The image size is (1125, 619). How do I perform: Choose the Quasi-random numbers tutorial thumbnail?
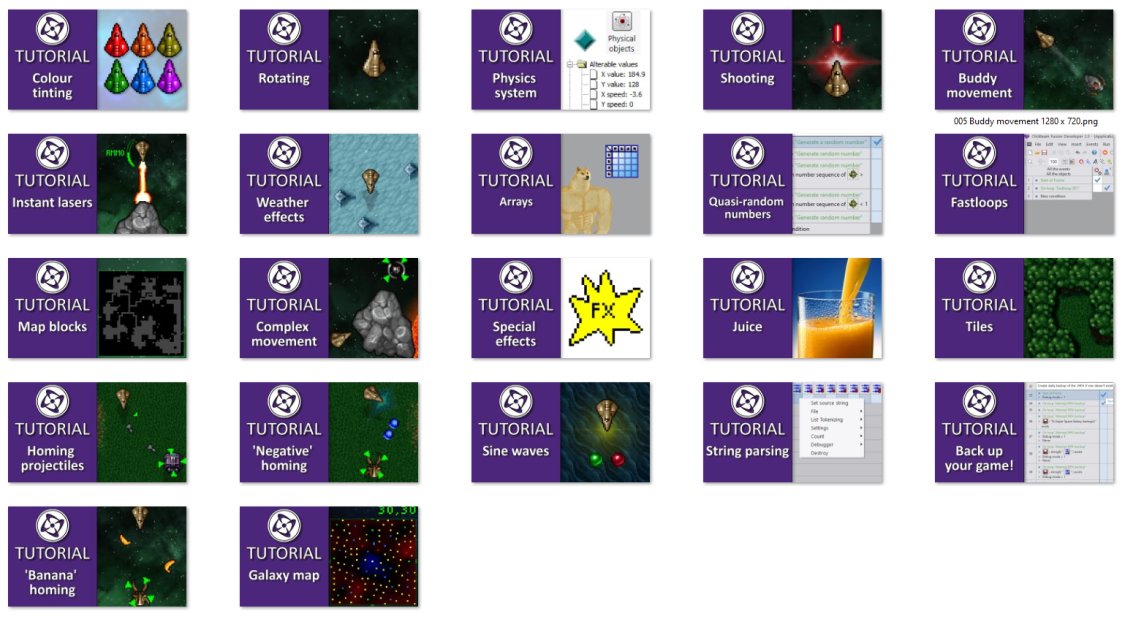[792, 184]
